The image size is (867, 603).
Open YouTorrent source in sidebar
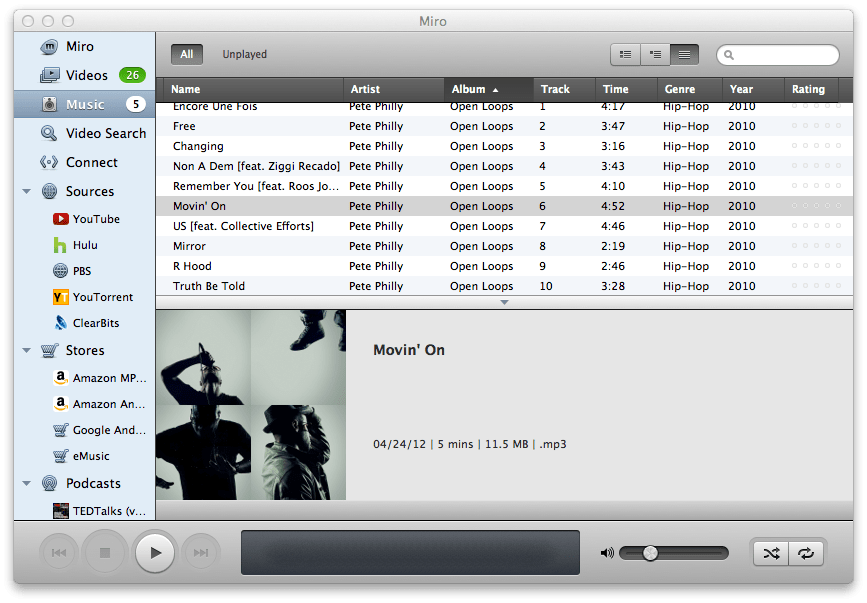click(93, 297)
